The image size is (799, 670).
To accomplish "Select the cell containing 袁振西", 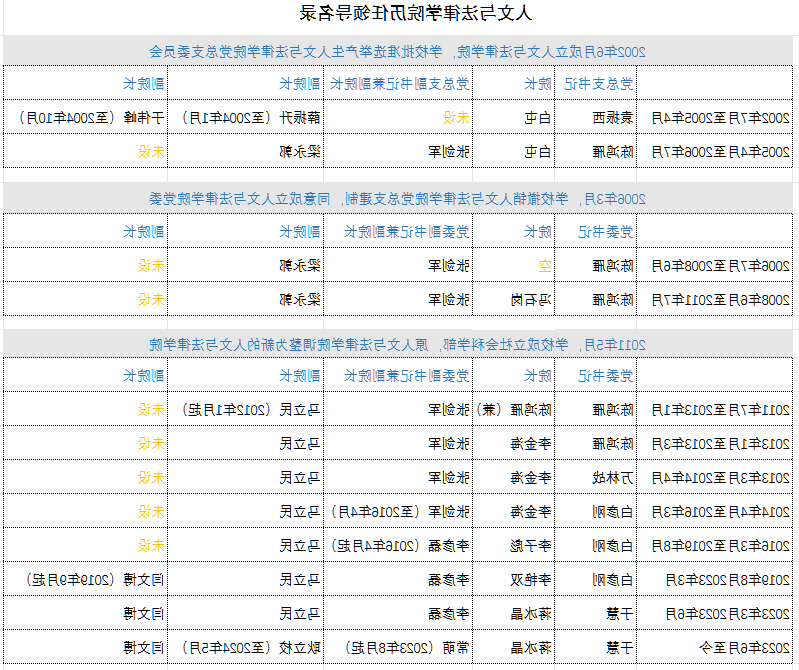I will coord(595,118).
